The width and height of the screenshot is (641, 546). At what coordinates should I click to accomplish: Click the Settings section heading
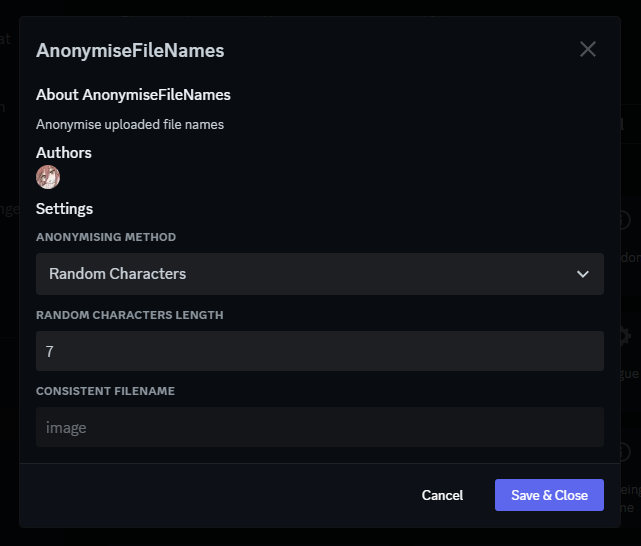[64, 209]
